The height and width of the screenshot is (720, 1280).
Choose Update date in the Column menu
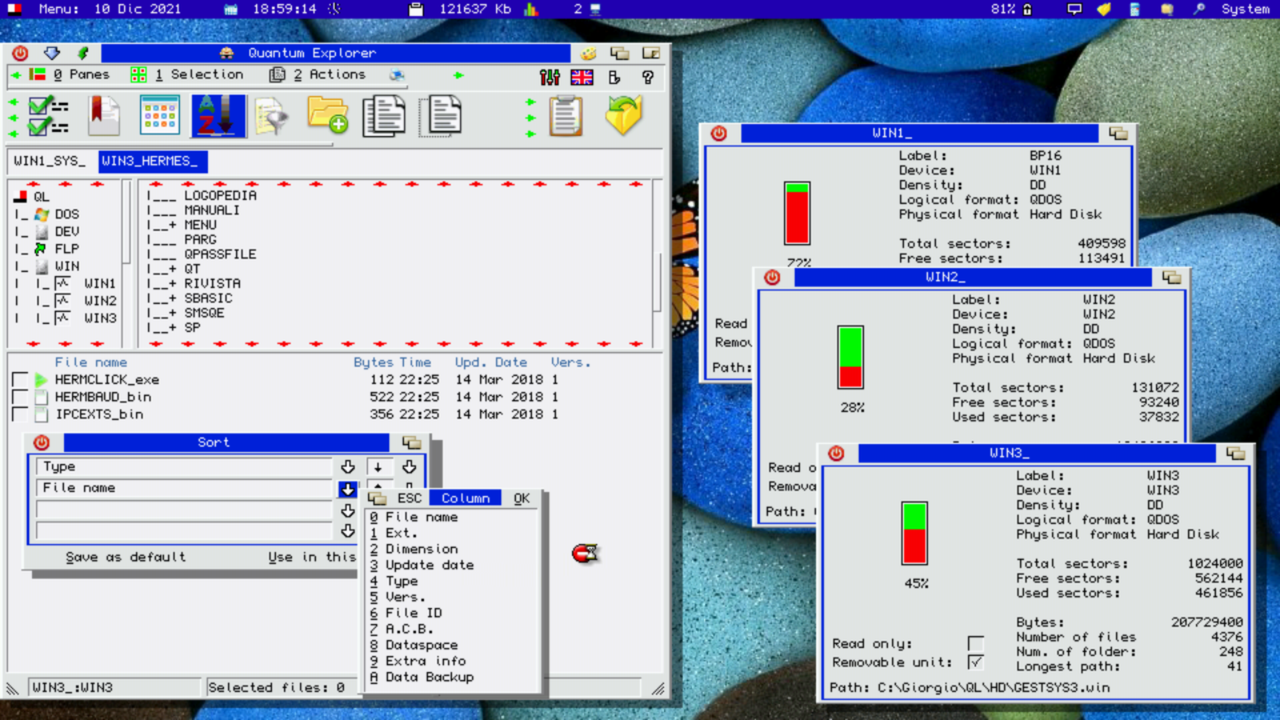point(421,565)
